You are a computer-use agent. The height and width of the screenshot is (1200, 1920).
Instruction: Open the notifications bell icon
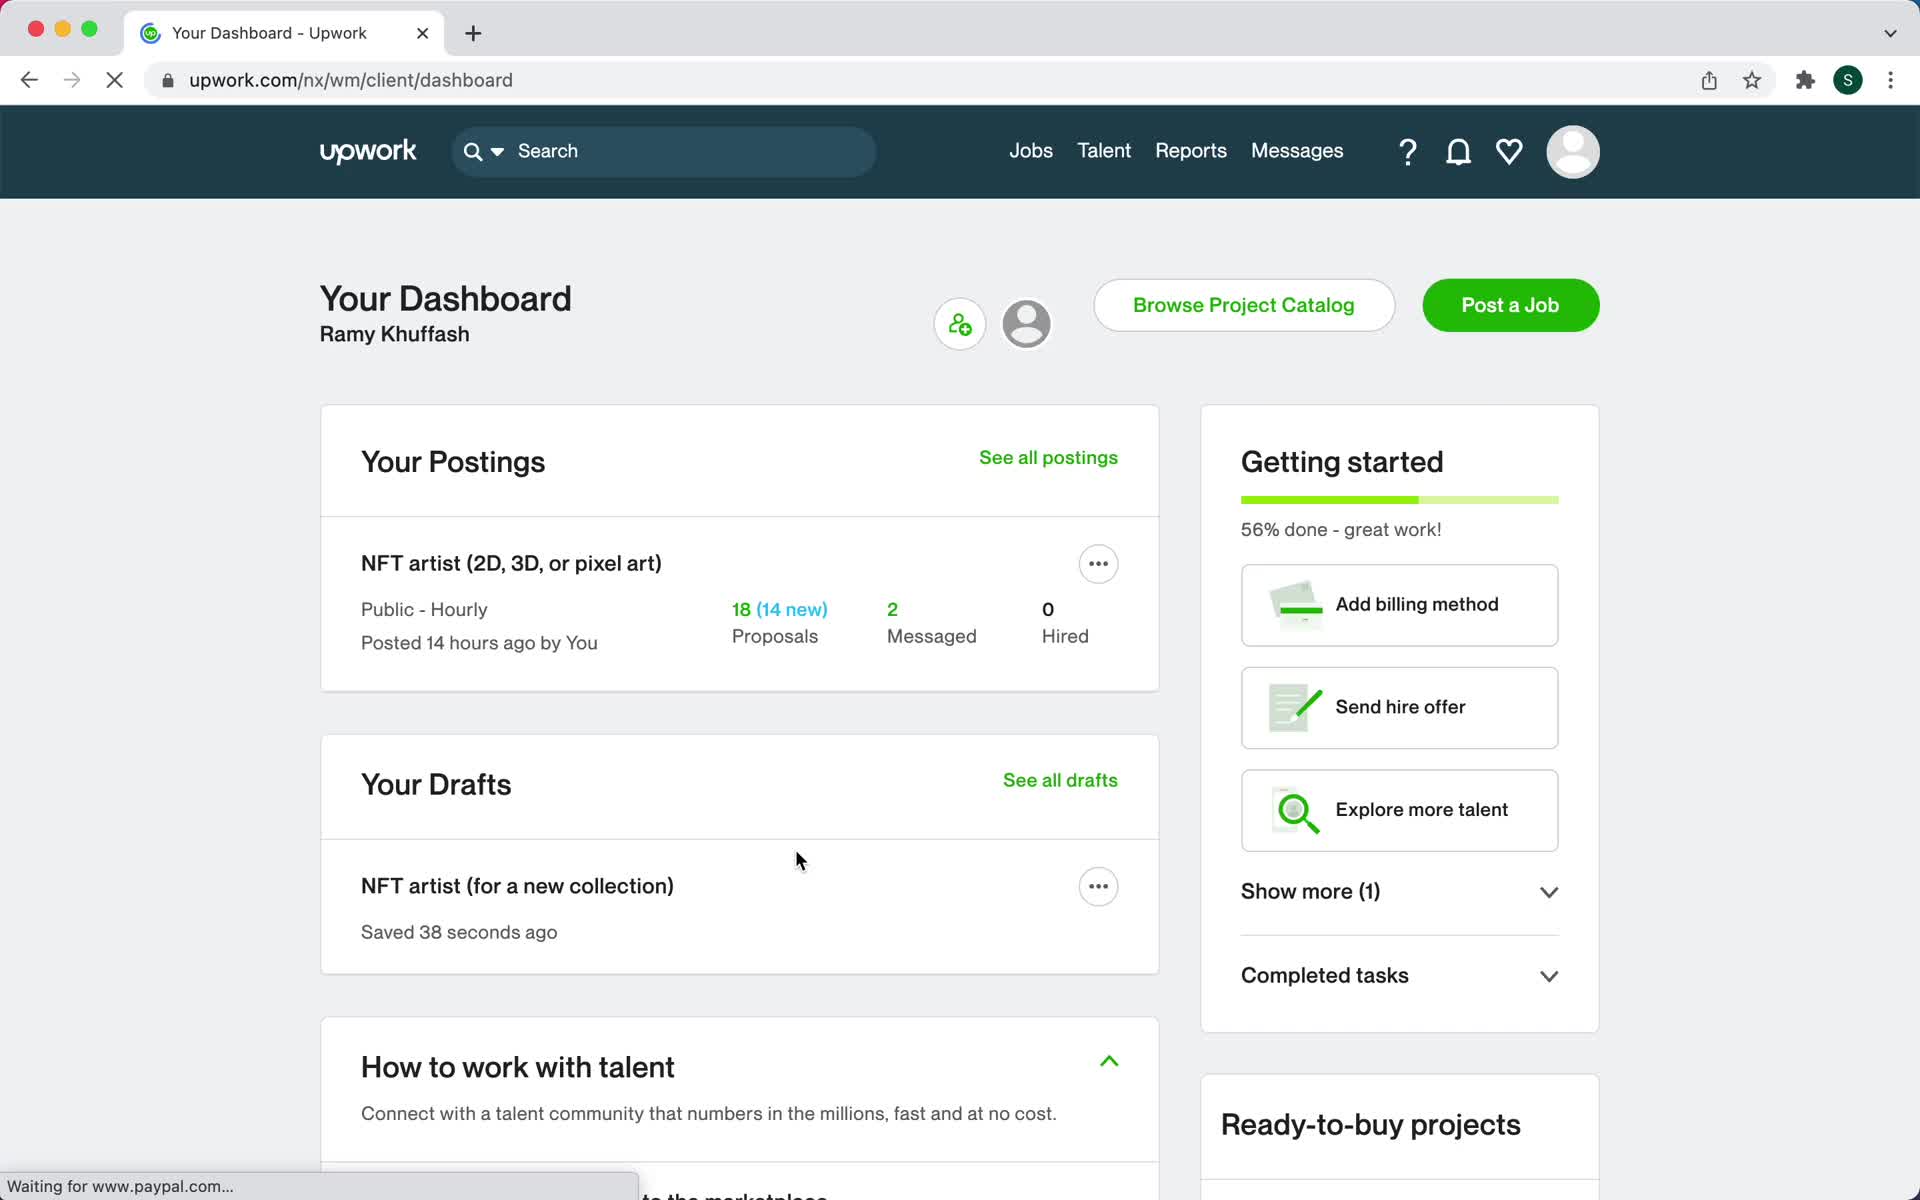(1457, 151)
